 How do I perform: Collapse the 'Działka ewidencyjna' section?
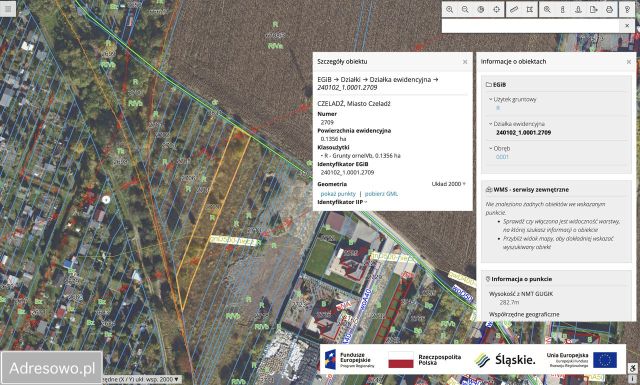pos(517,124)
